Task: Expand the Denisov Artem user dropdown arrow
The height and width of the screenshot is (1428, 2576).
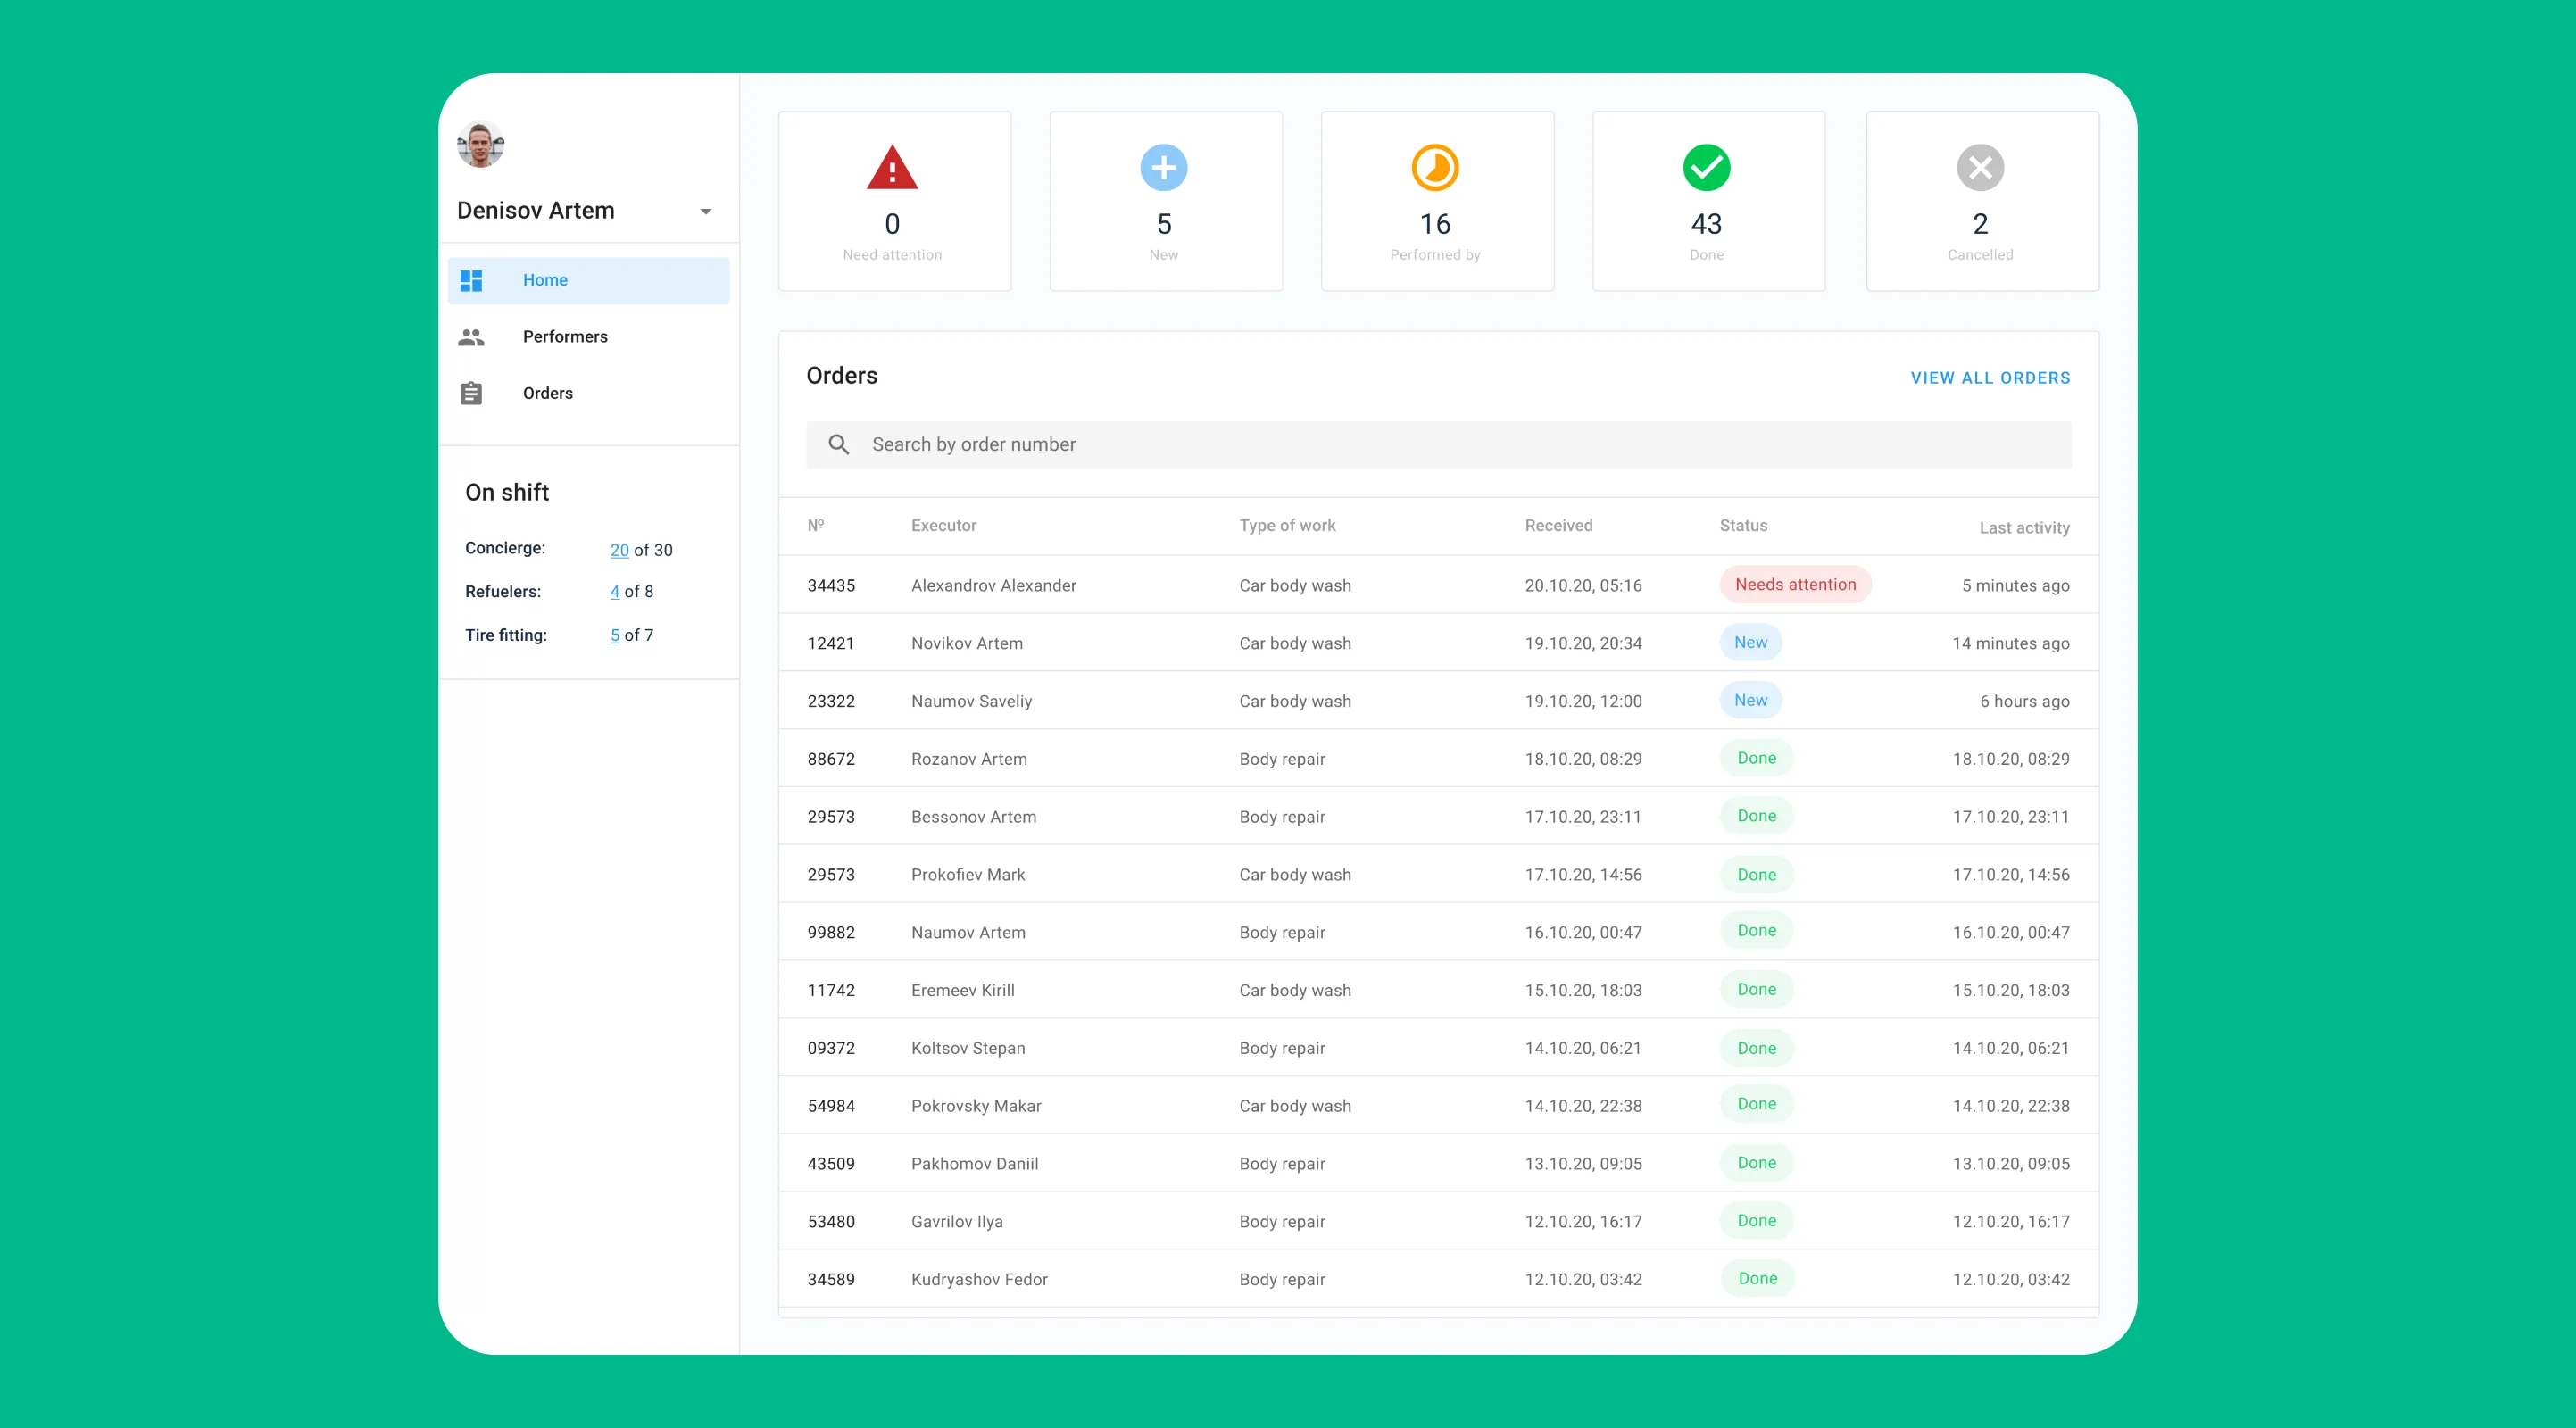Action: tap(706, 211)
